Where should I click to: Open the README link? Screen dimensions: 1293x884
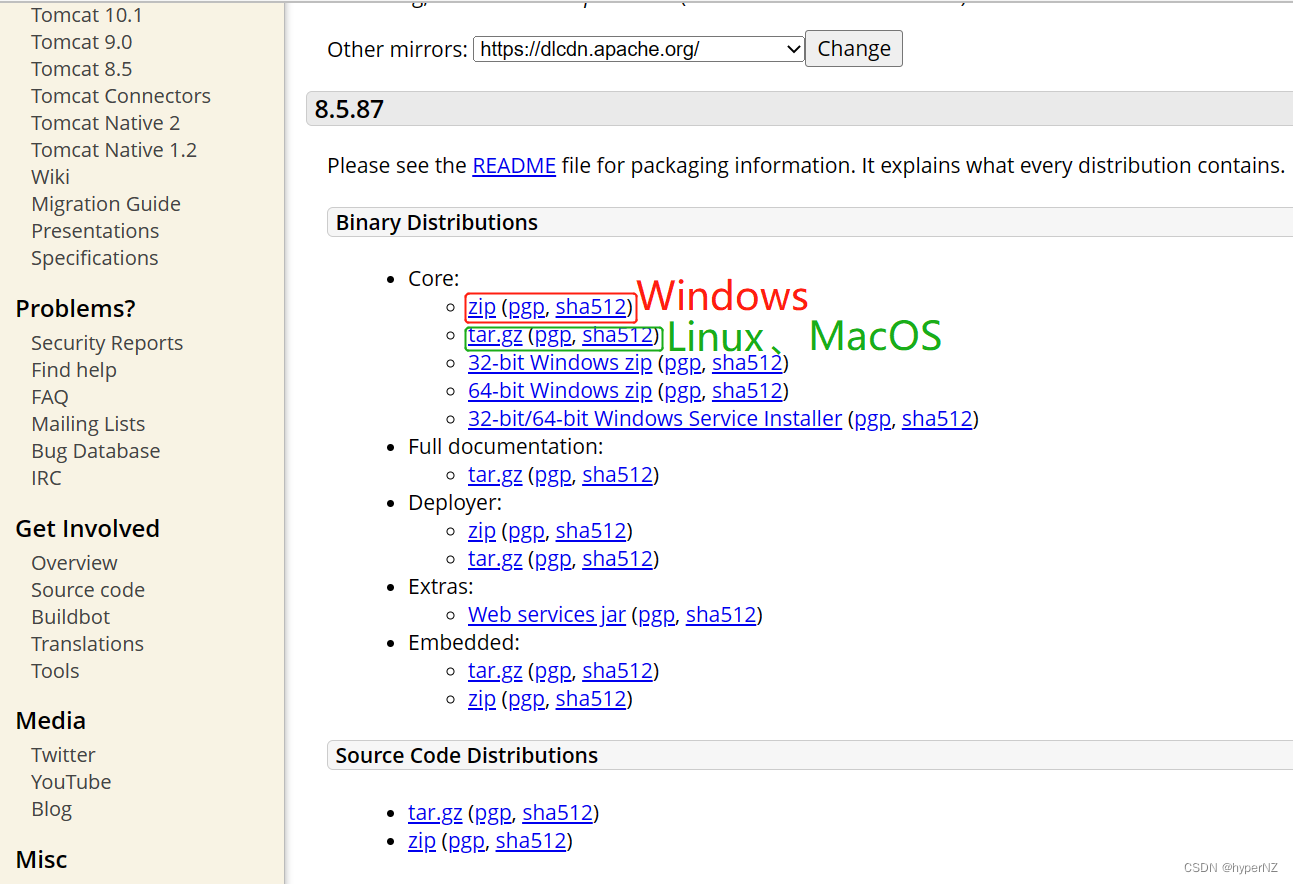pyautogui.click(x=514, y=166)
